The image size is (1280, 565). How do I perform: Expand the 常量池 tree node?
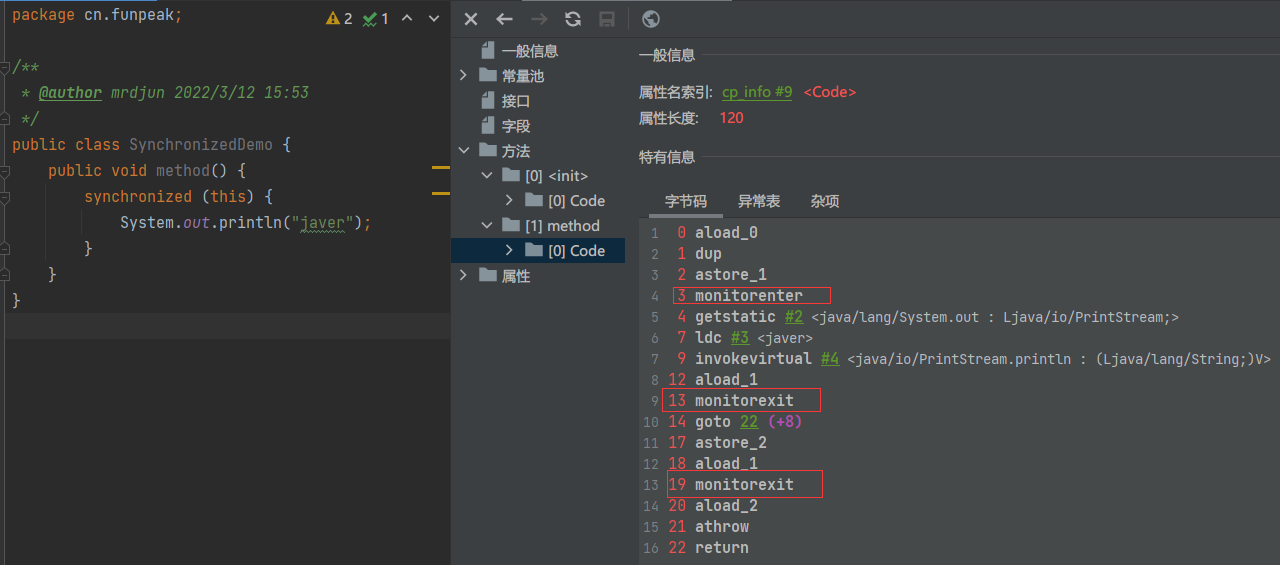point(463,76)
